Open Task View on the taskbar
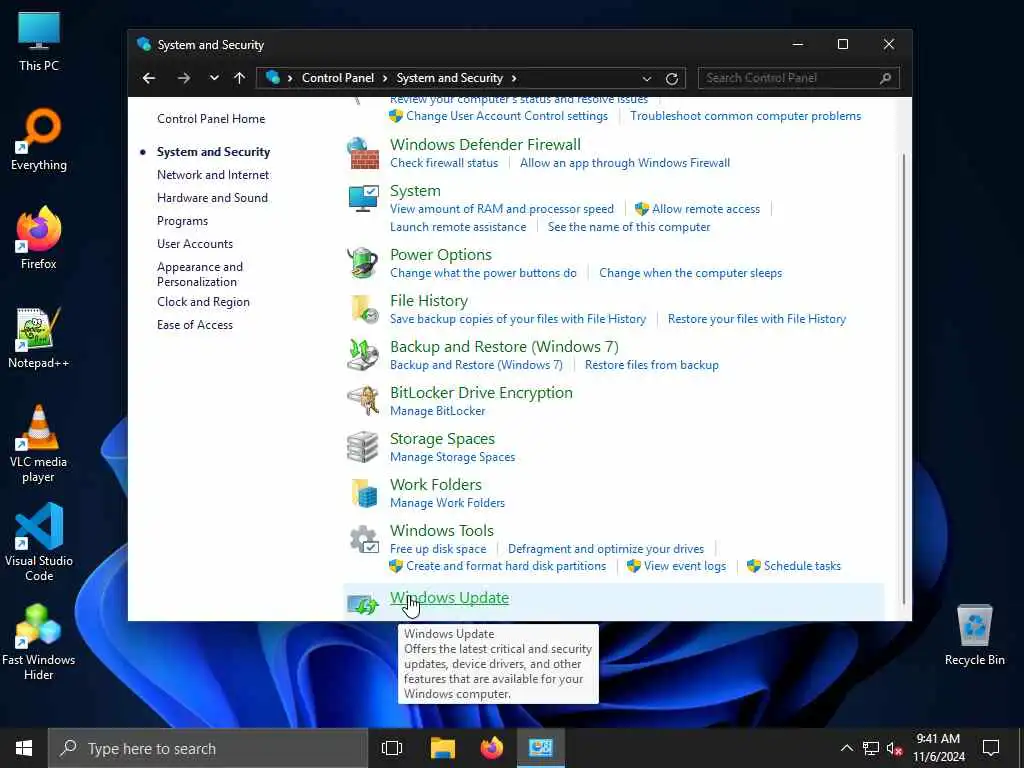The image size is (1024, 768). [392, 748]
